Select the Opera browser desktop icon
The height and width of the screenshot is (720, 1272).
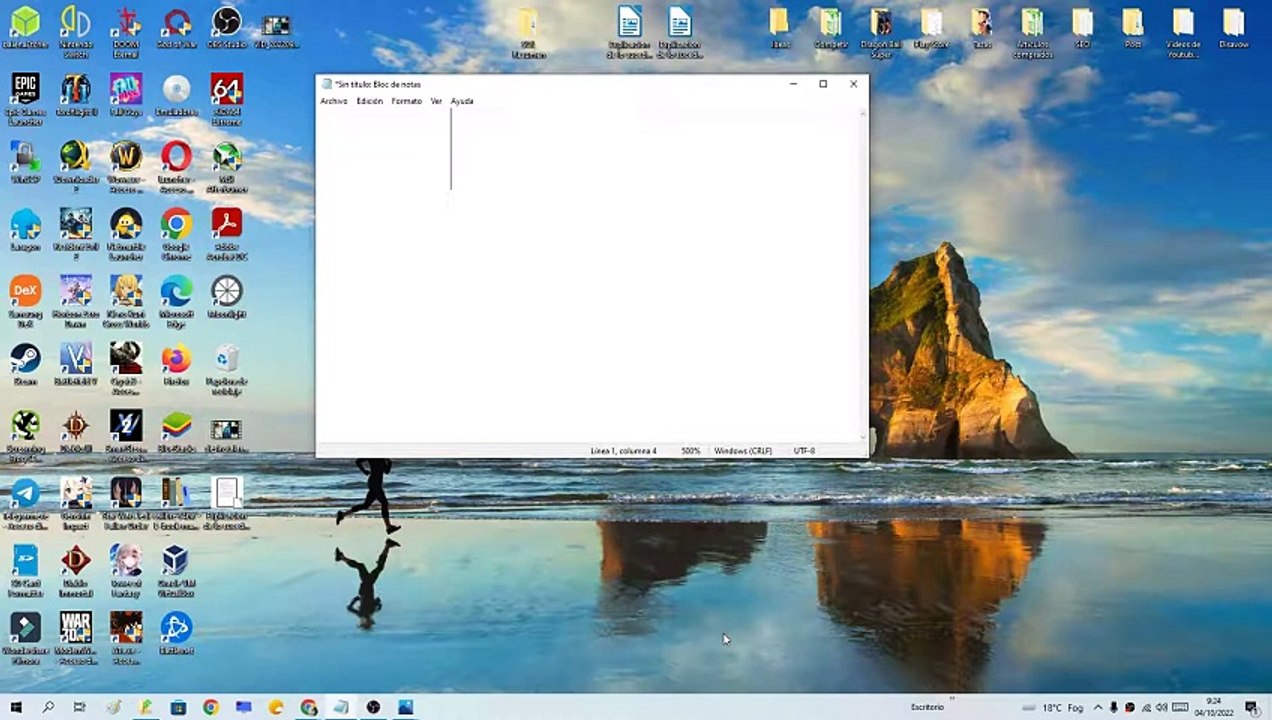pos(176,165)
